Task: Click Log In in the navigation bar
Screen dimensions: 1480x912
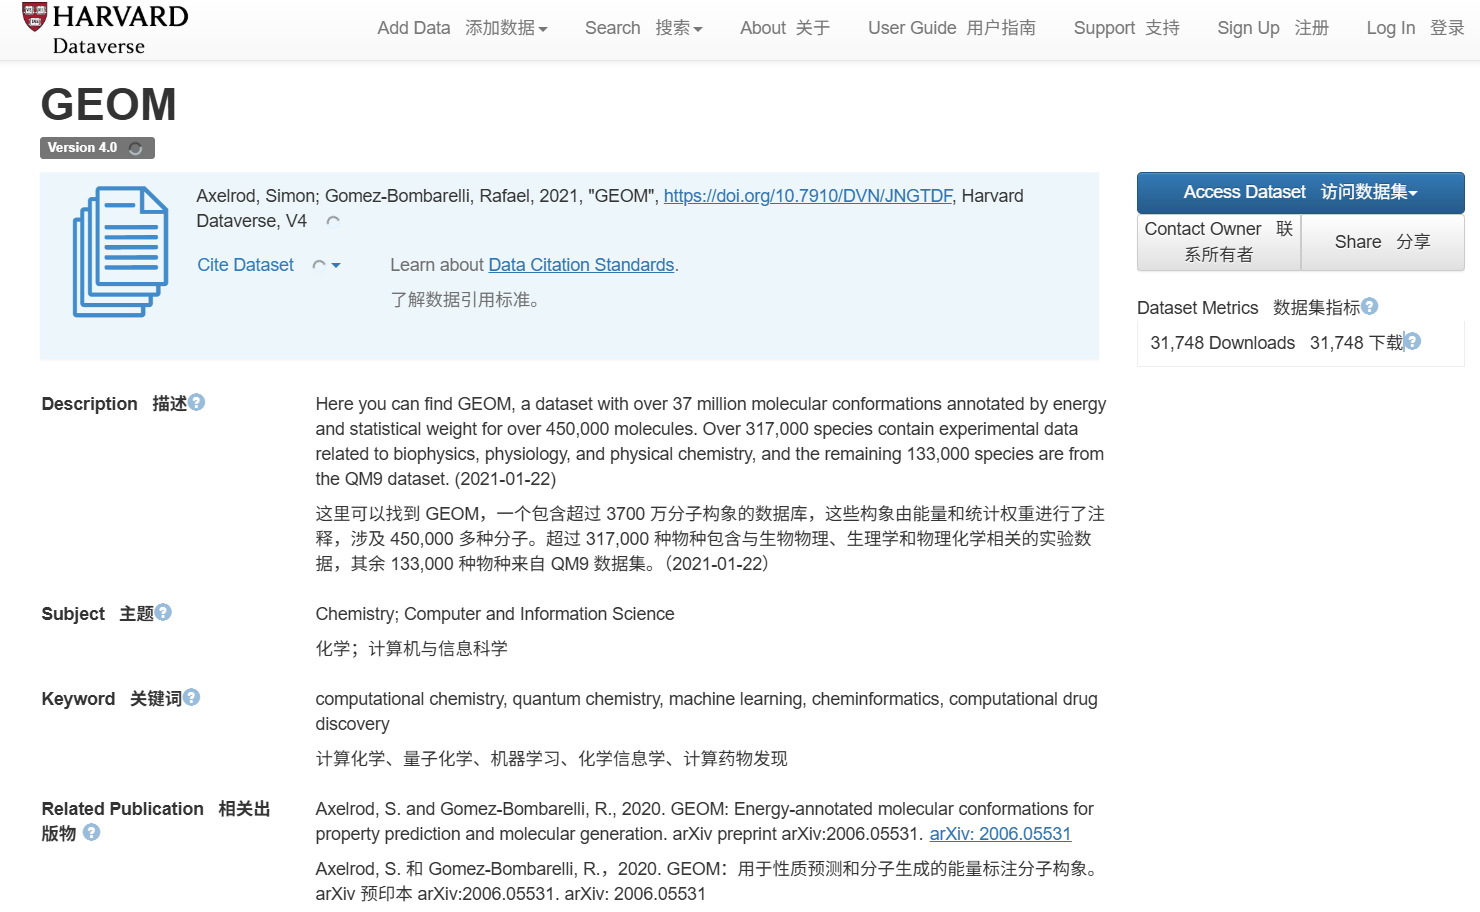Action: point(1415,28)
